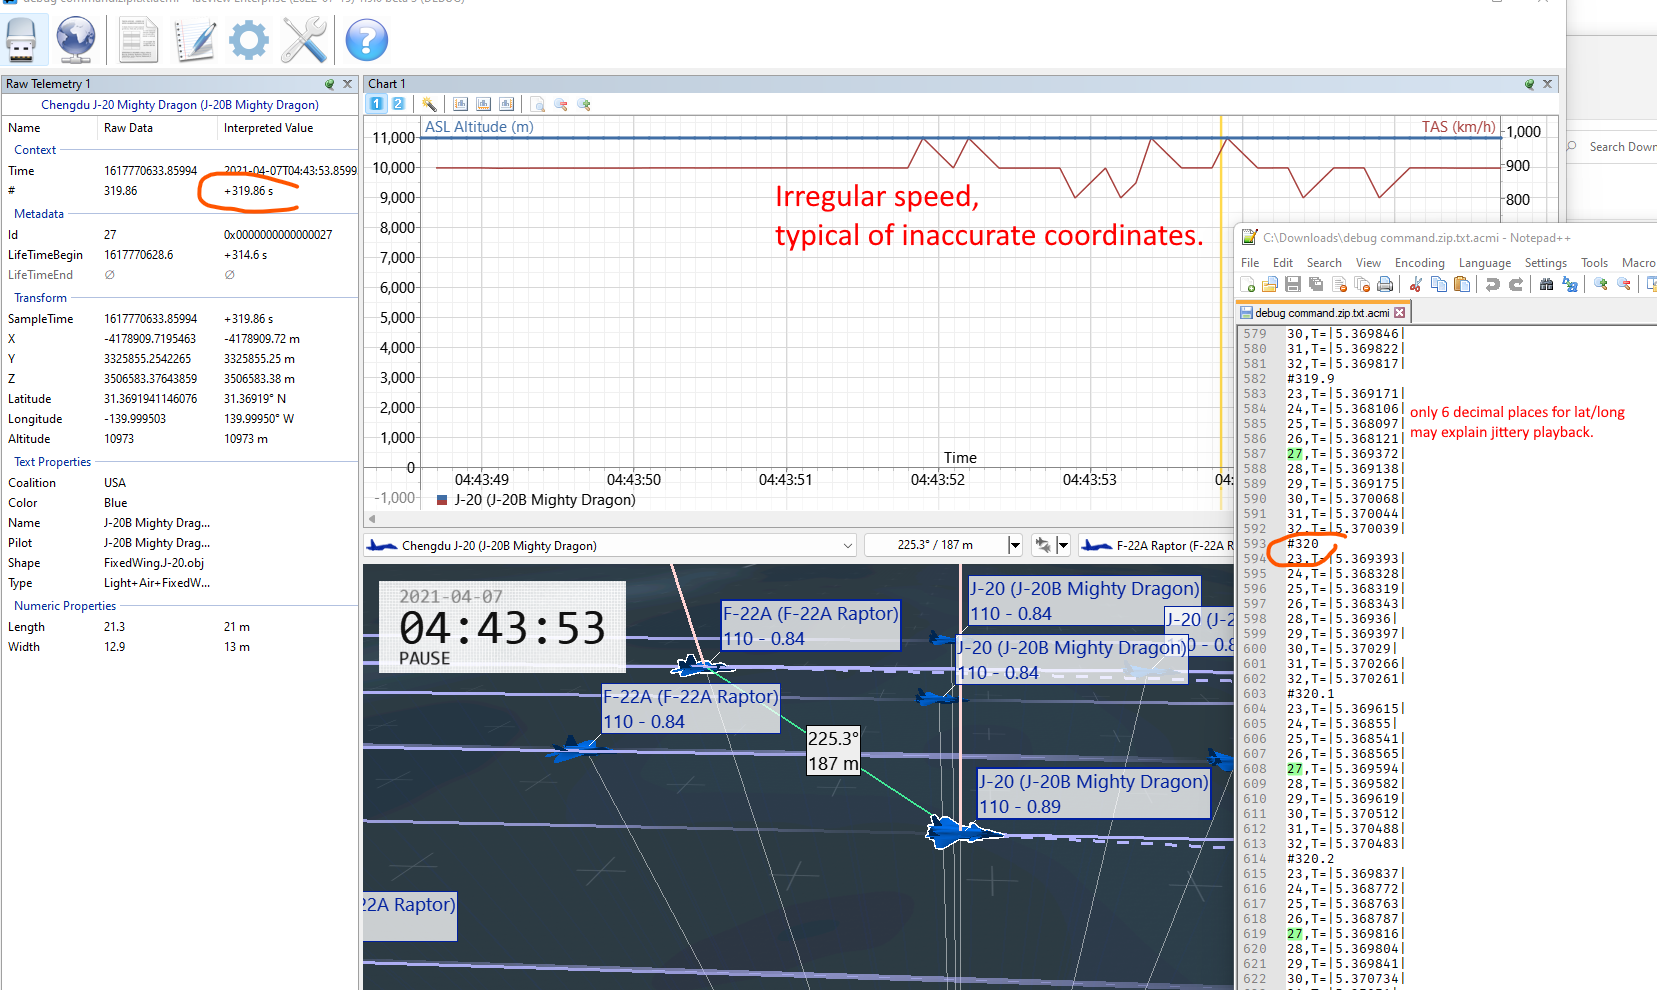The image size is (1657, 990).
Task: Open the Edit menu in Notepad++
Action: [1283, 263]
